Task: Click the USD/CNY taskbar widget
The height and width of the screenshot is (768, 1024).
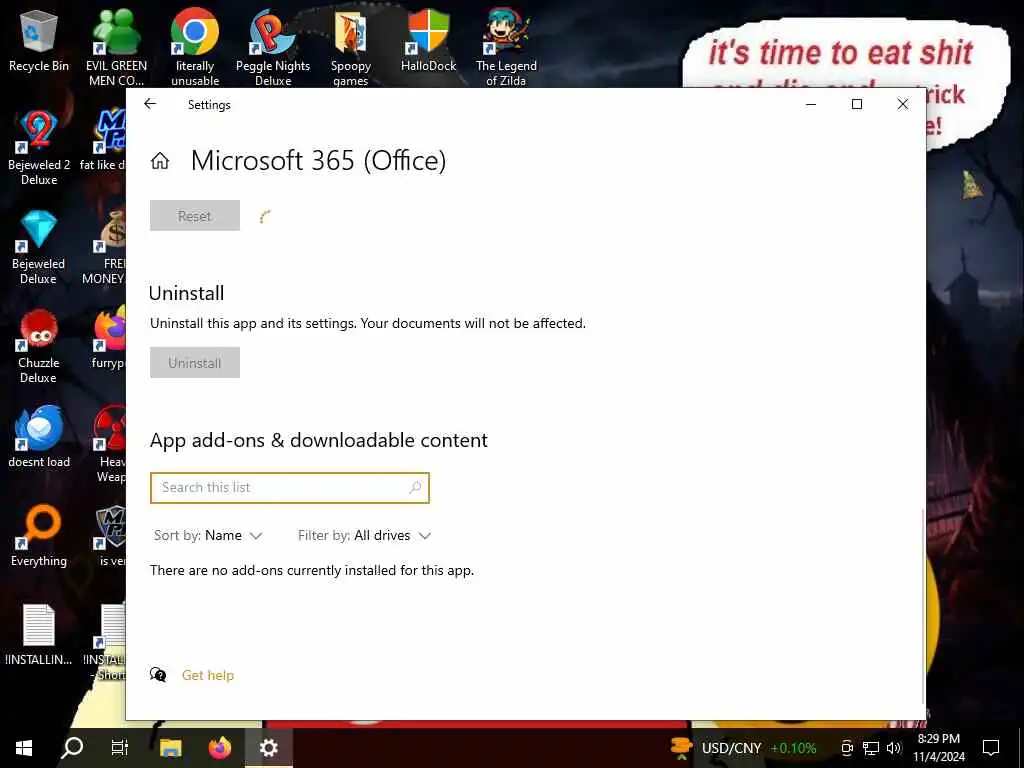Action: click(x=744, y=748)
